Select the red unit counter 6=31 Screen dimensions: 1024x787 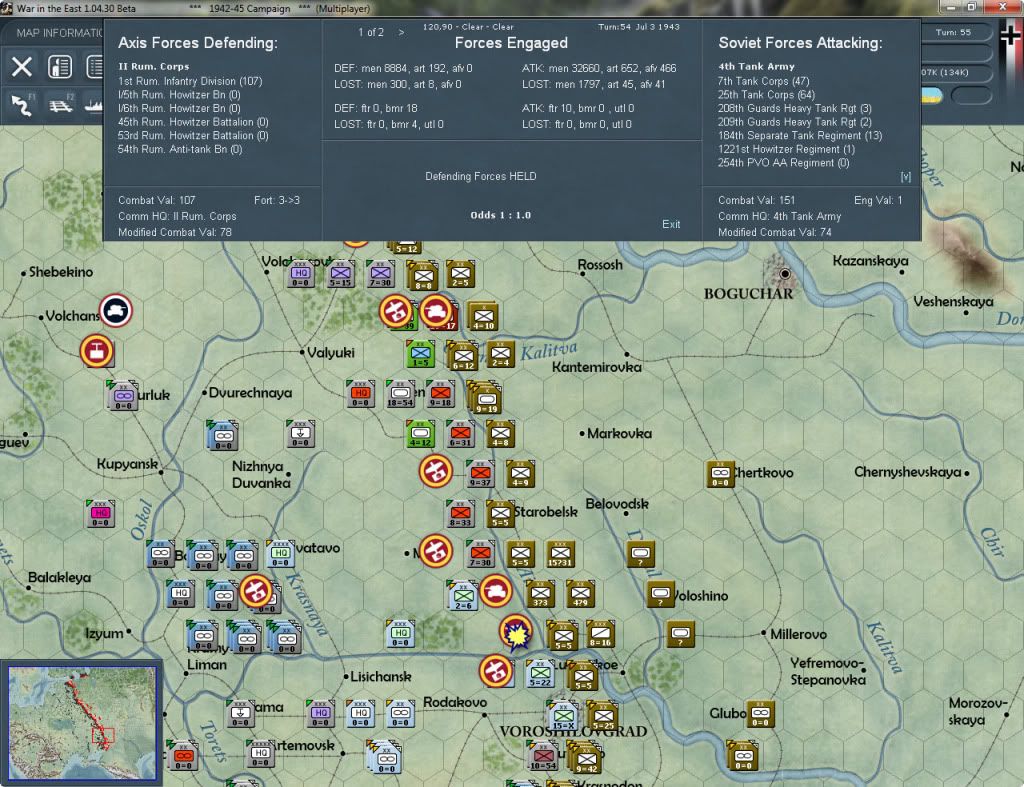click(460, 434)
